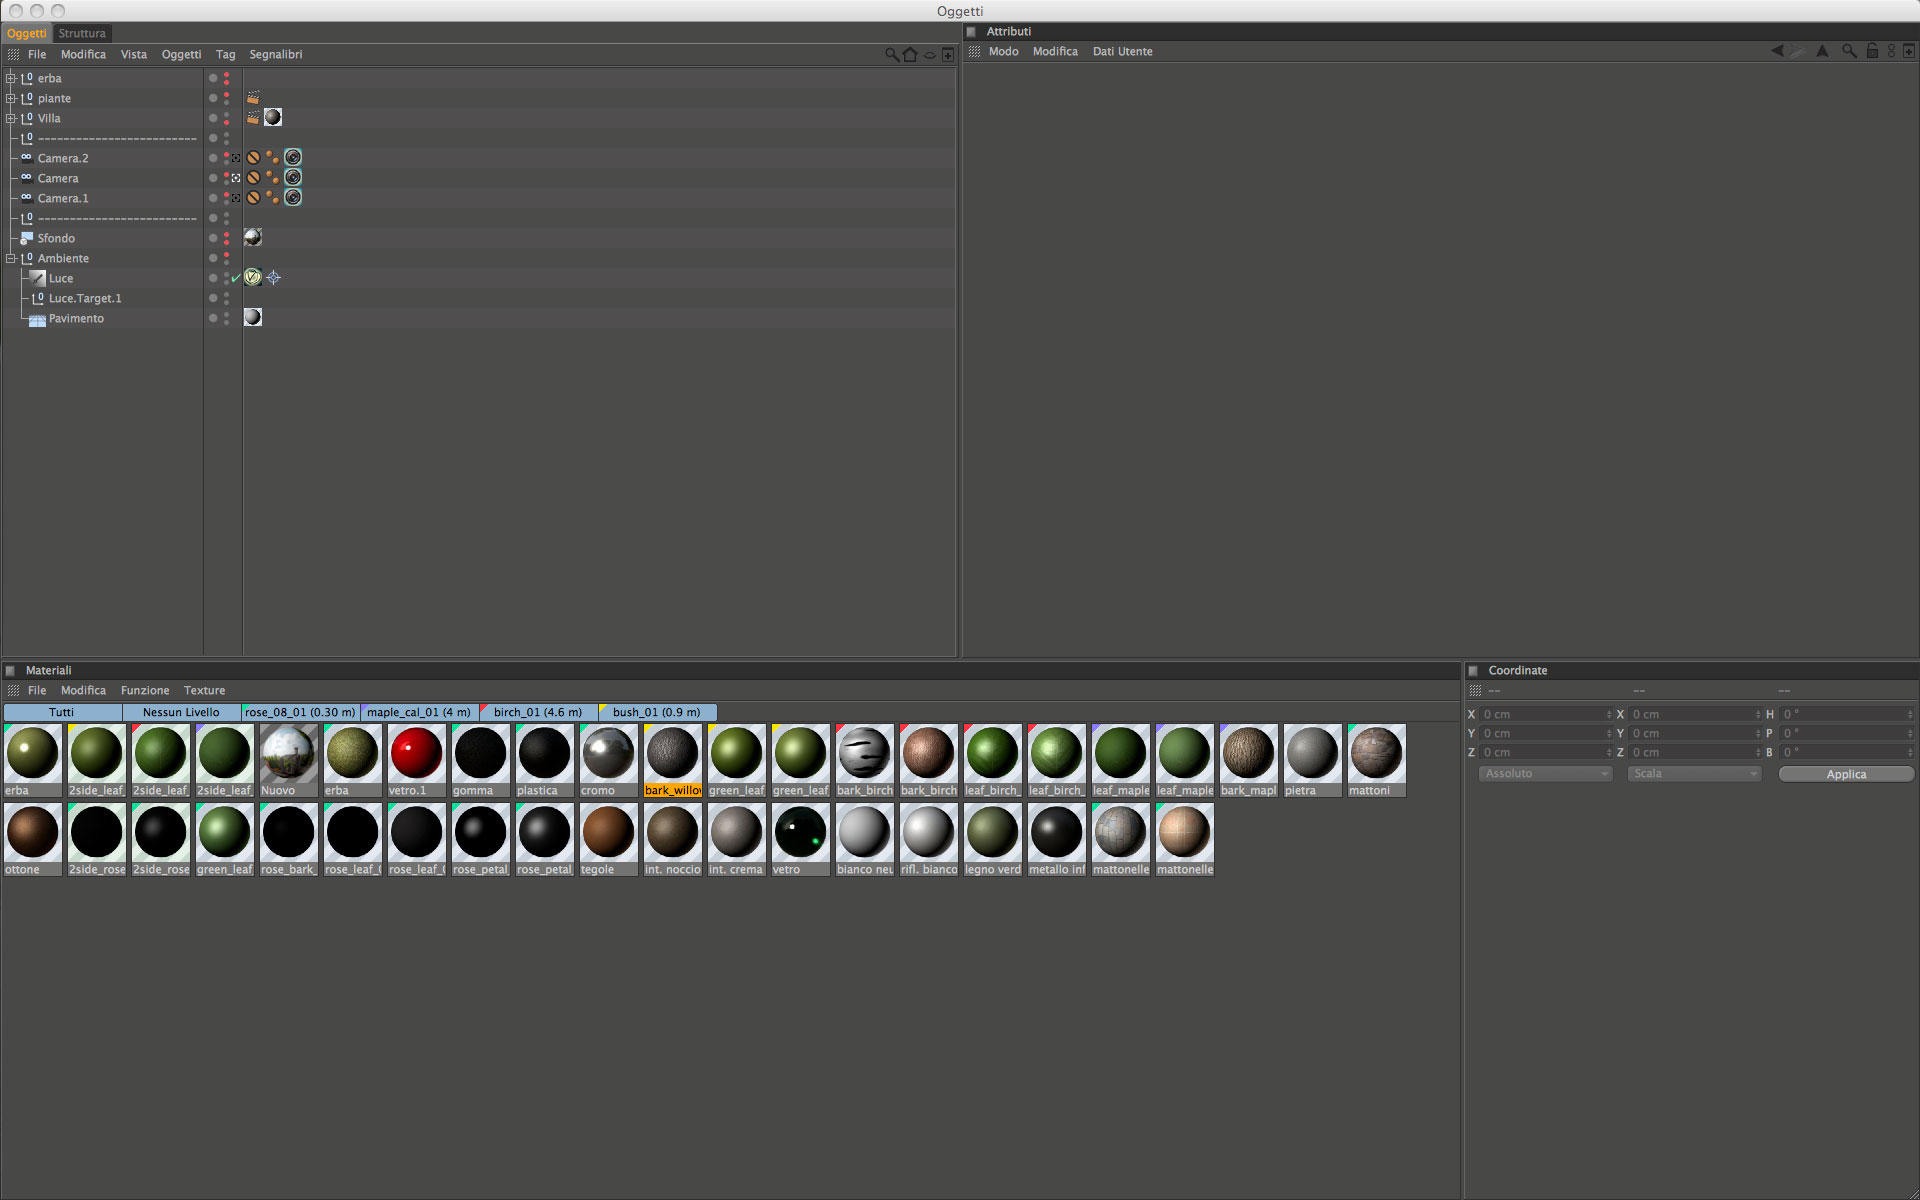Toggle the green enable checkmark on Luce
This screenshot has height=1200, width=1920.
click(x=236, y=278)
